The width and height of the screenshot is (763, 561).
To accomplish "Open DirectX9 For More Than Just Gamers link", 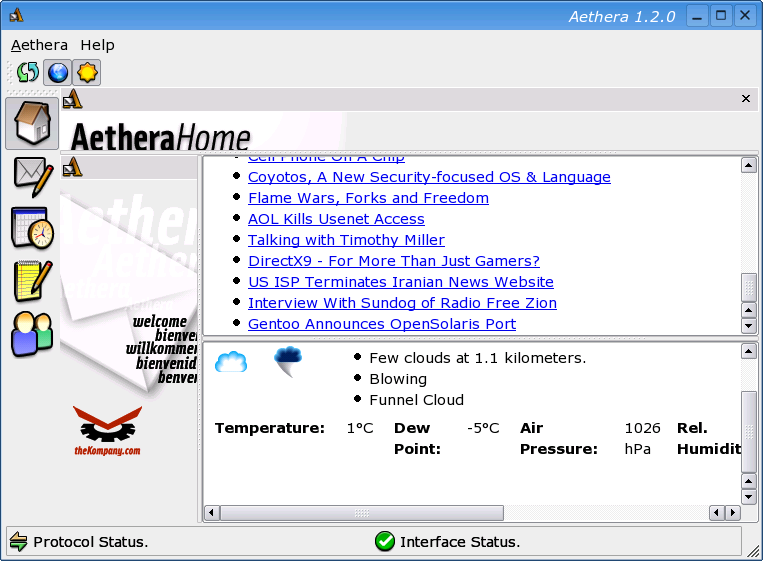I will (x=394, y=261).
